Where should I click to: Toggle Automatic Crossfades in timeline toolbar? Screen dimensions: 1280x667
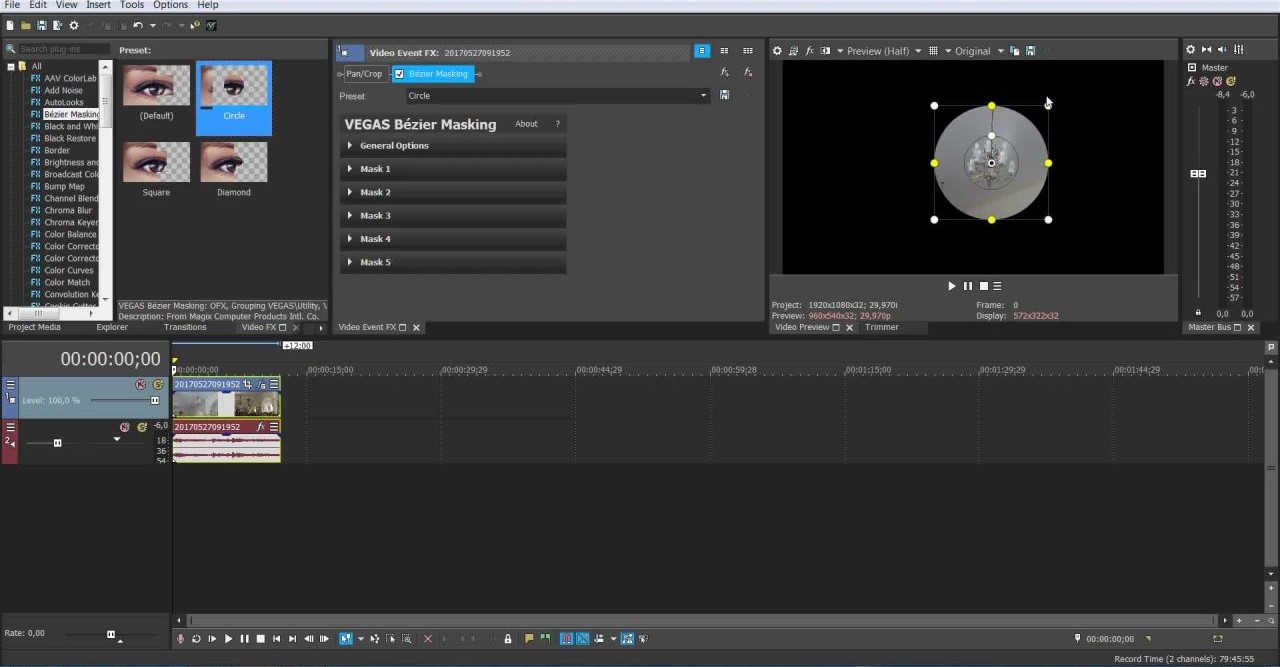[x=583, y=638]
